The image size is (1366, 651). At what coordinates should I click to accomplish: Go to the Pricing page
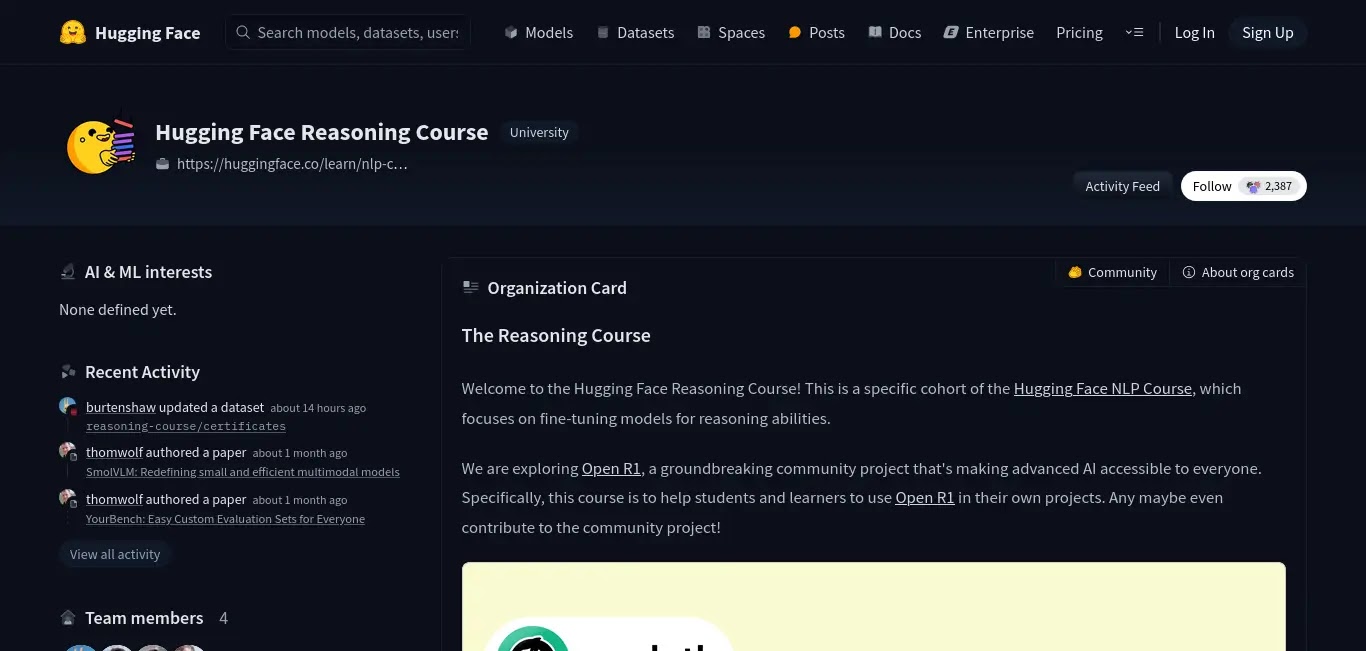point(1079,32)
